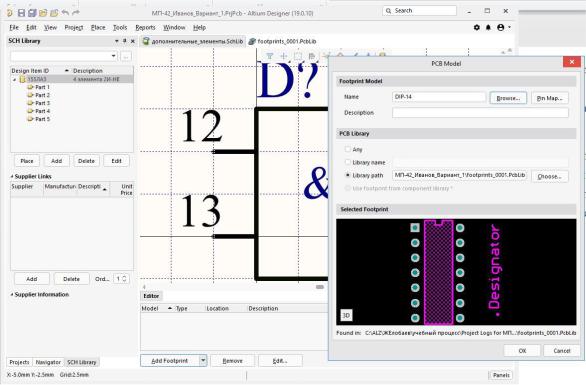Pin the SCH Library panel
This screenshot has width=586, height=385.
pyautogui.click(x=124, y=41)
